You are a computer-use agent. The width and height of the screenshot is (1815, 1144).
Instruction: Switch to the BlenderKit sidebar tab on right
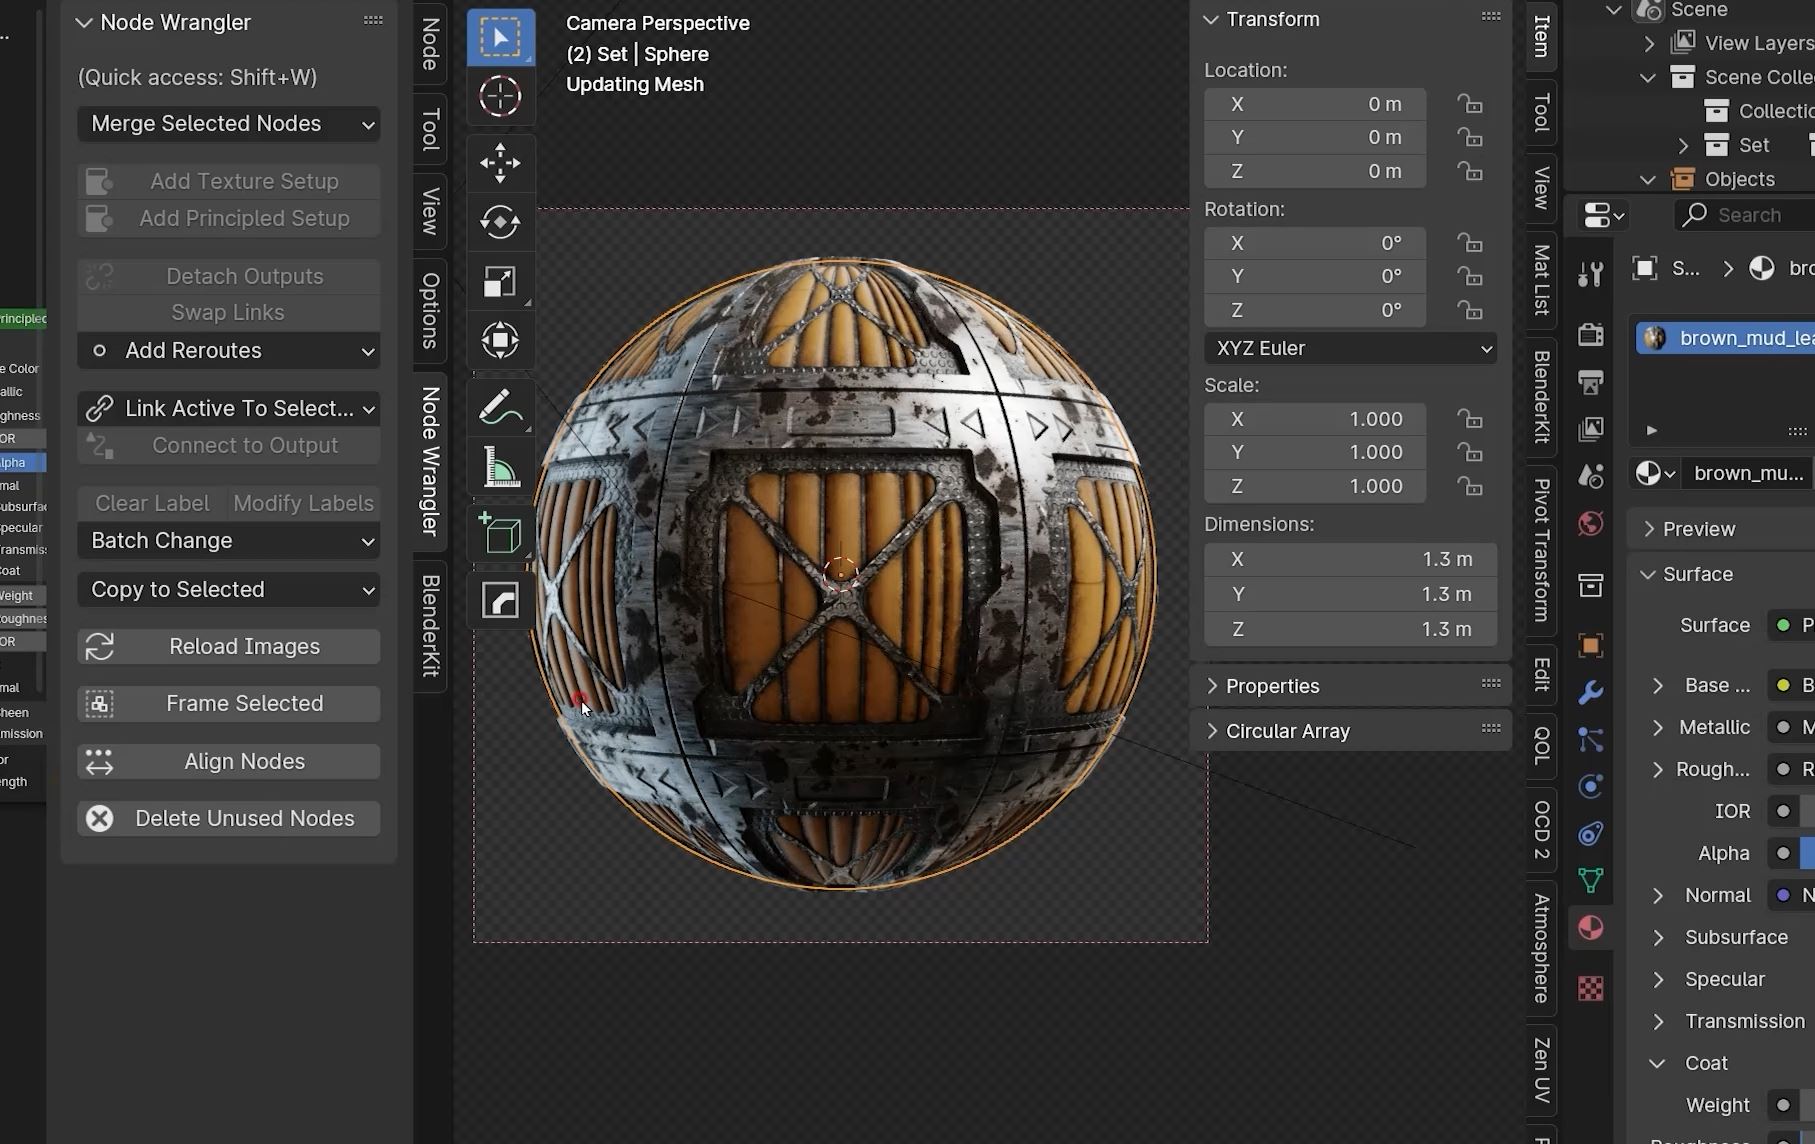click(1541, 397)
